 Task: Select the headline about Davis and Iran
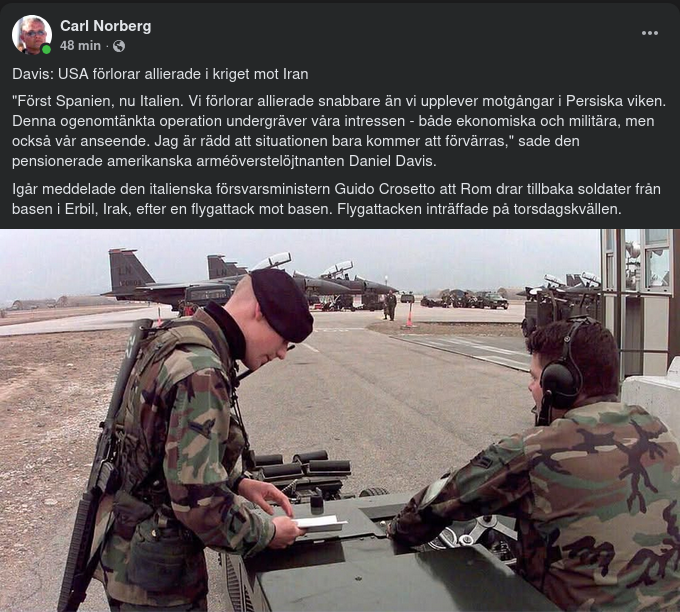point(160,74)
